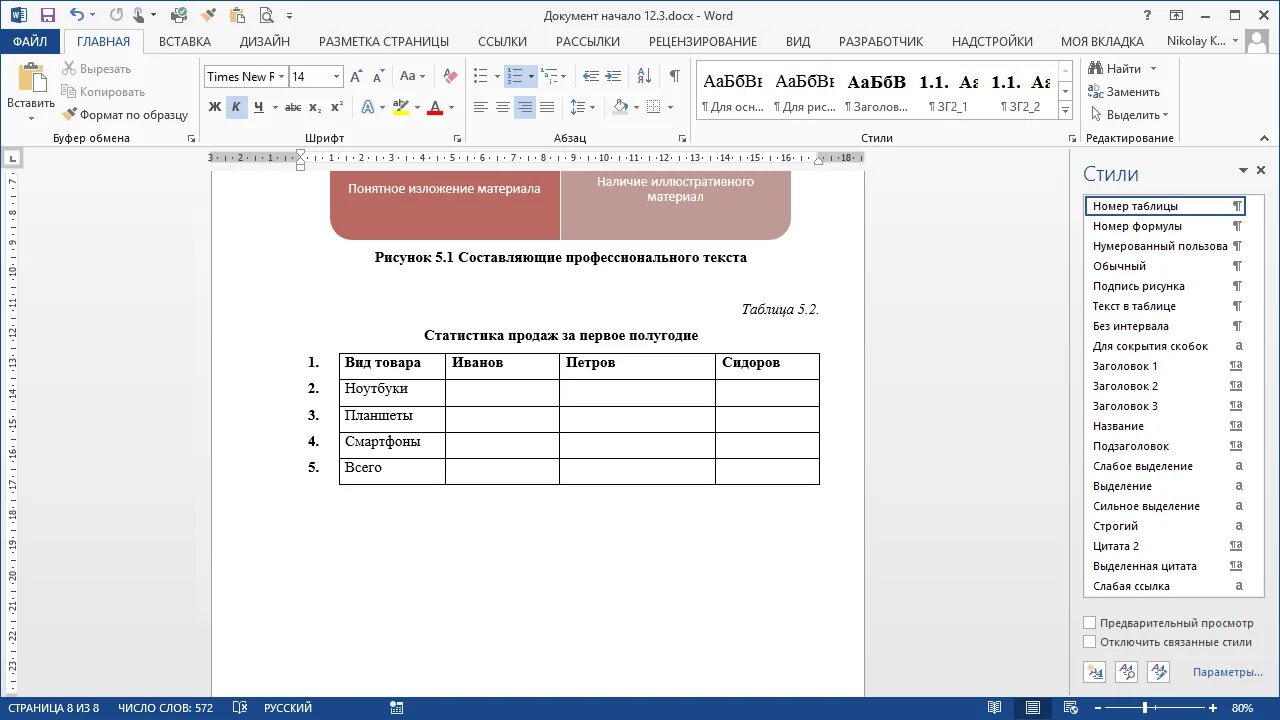
Task: Open line spacing dropdown
Action: tap(582, 107)
